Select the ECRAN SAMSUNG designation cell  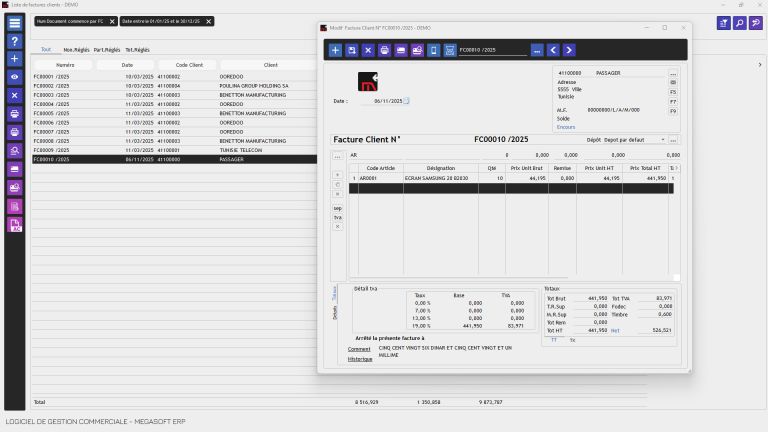(441, 178)
